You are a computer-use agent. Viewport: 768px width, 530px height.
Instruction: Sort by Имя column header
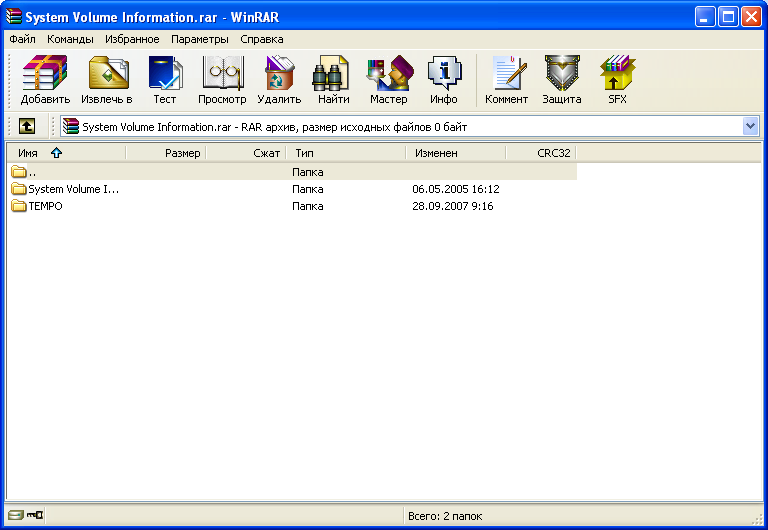tap(67, 153)
